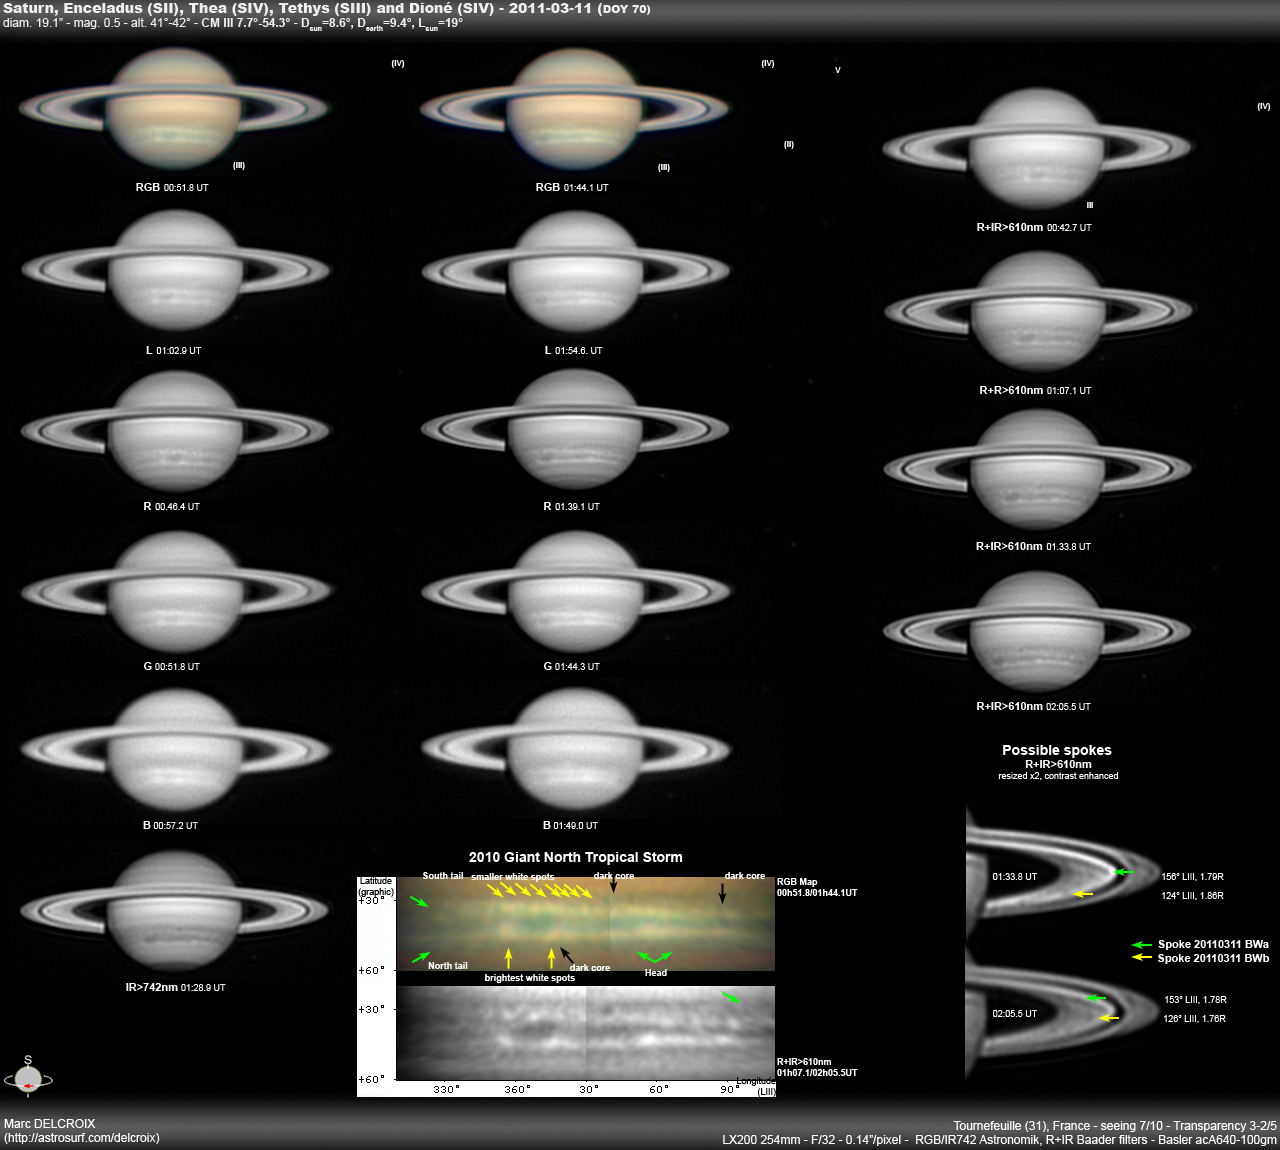
Task: Choose the B 00:57.2 UT Saturn image
Action: pyautogui.click(x=176, y=750)
